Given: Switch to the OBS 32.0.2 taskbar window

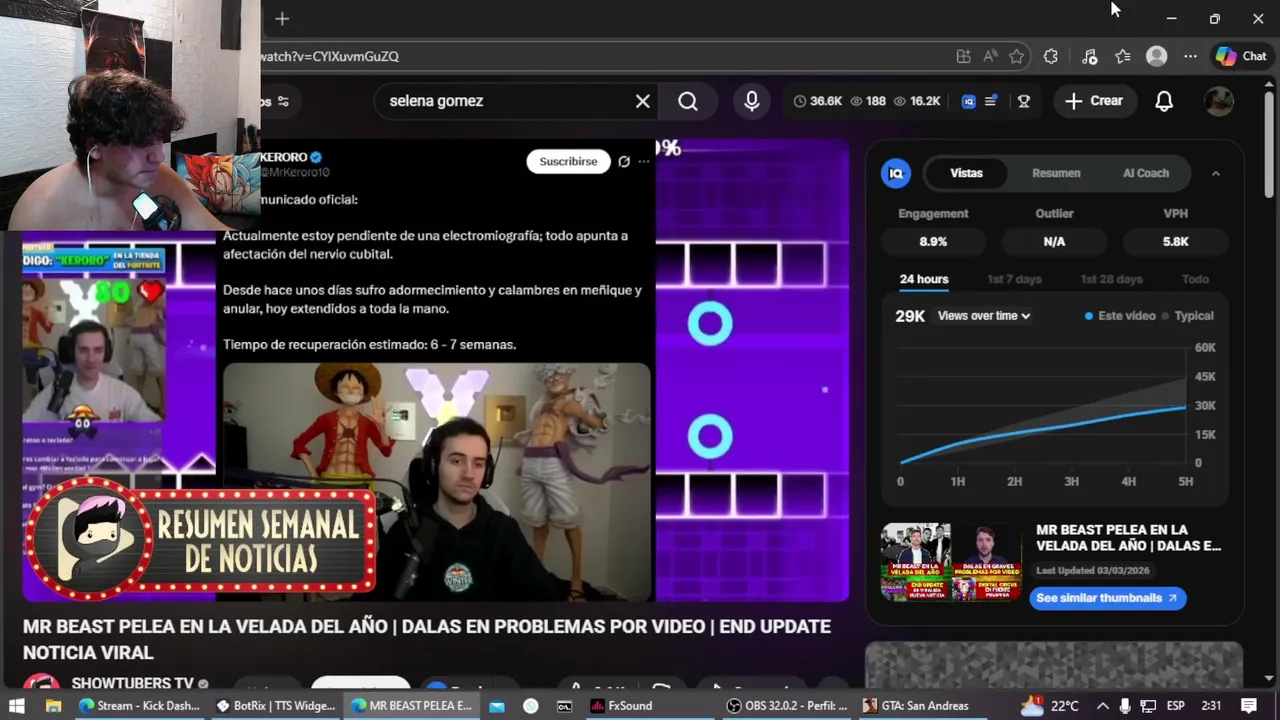Looking at the screenshot, I should (x=787, y=705).
